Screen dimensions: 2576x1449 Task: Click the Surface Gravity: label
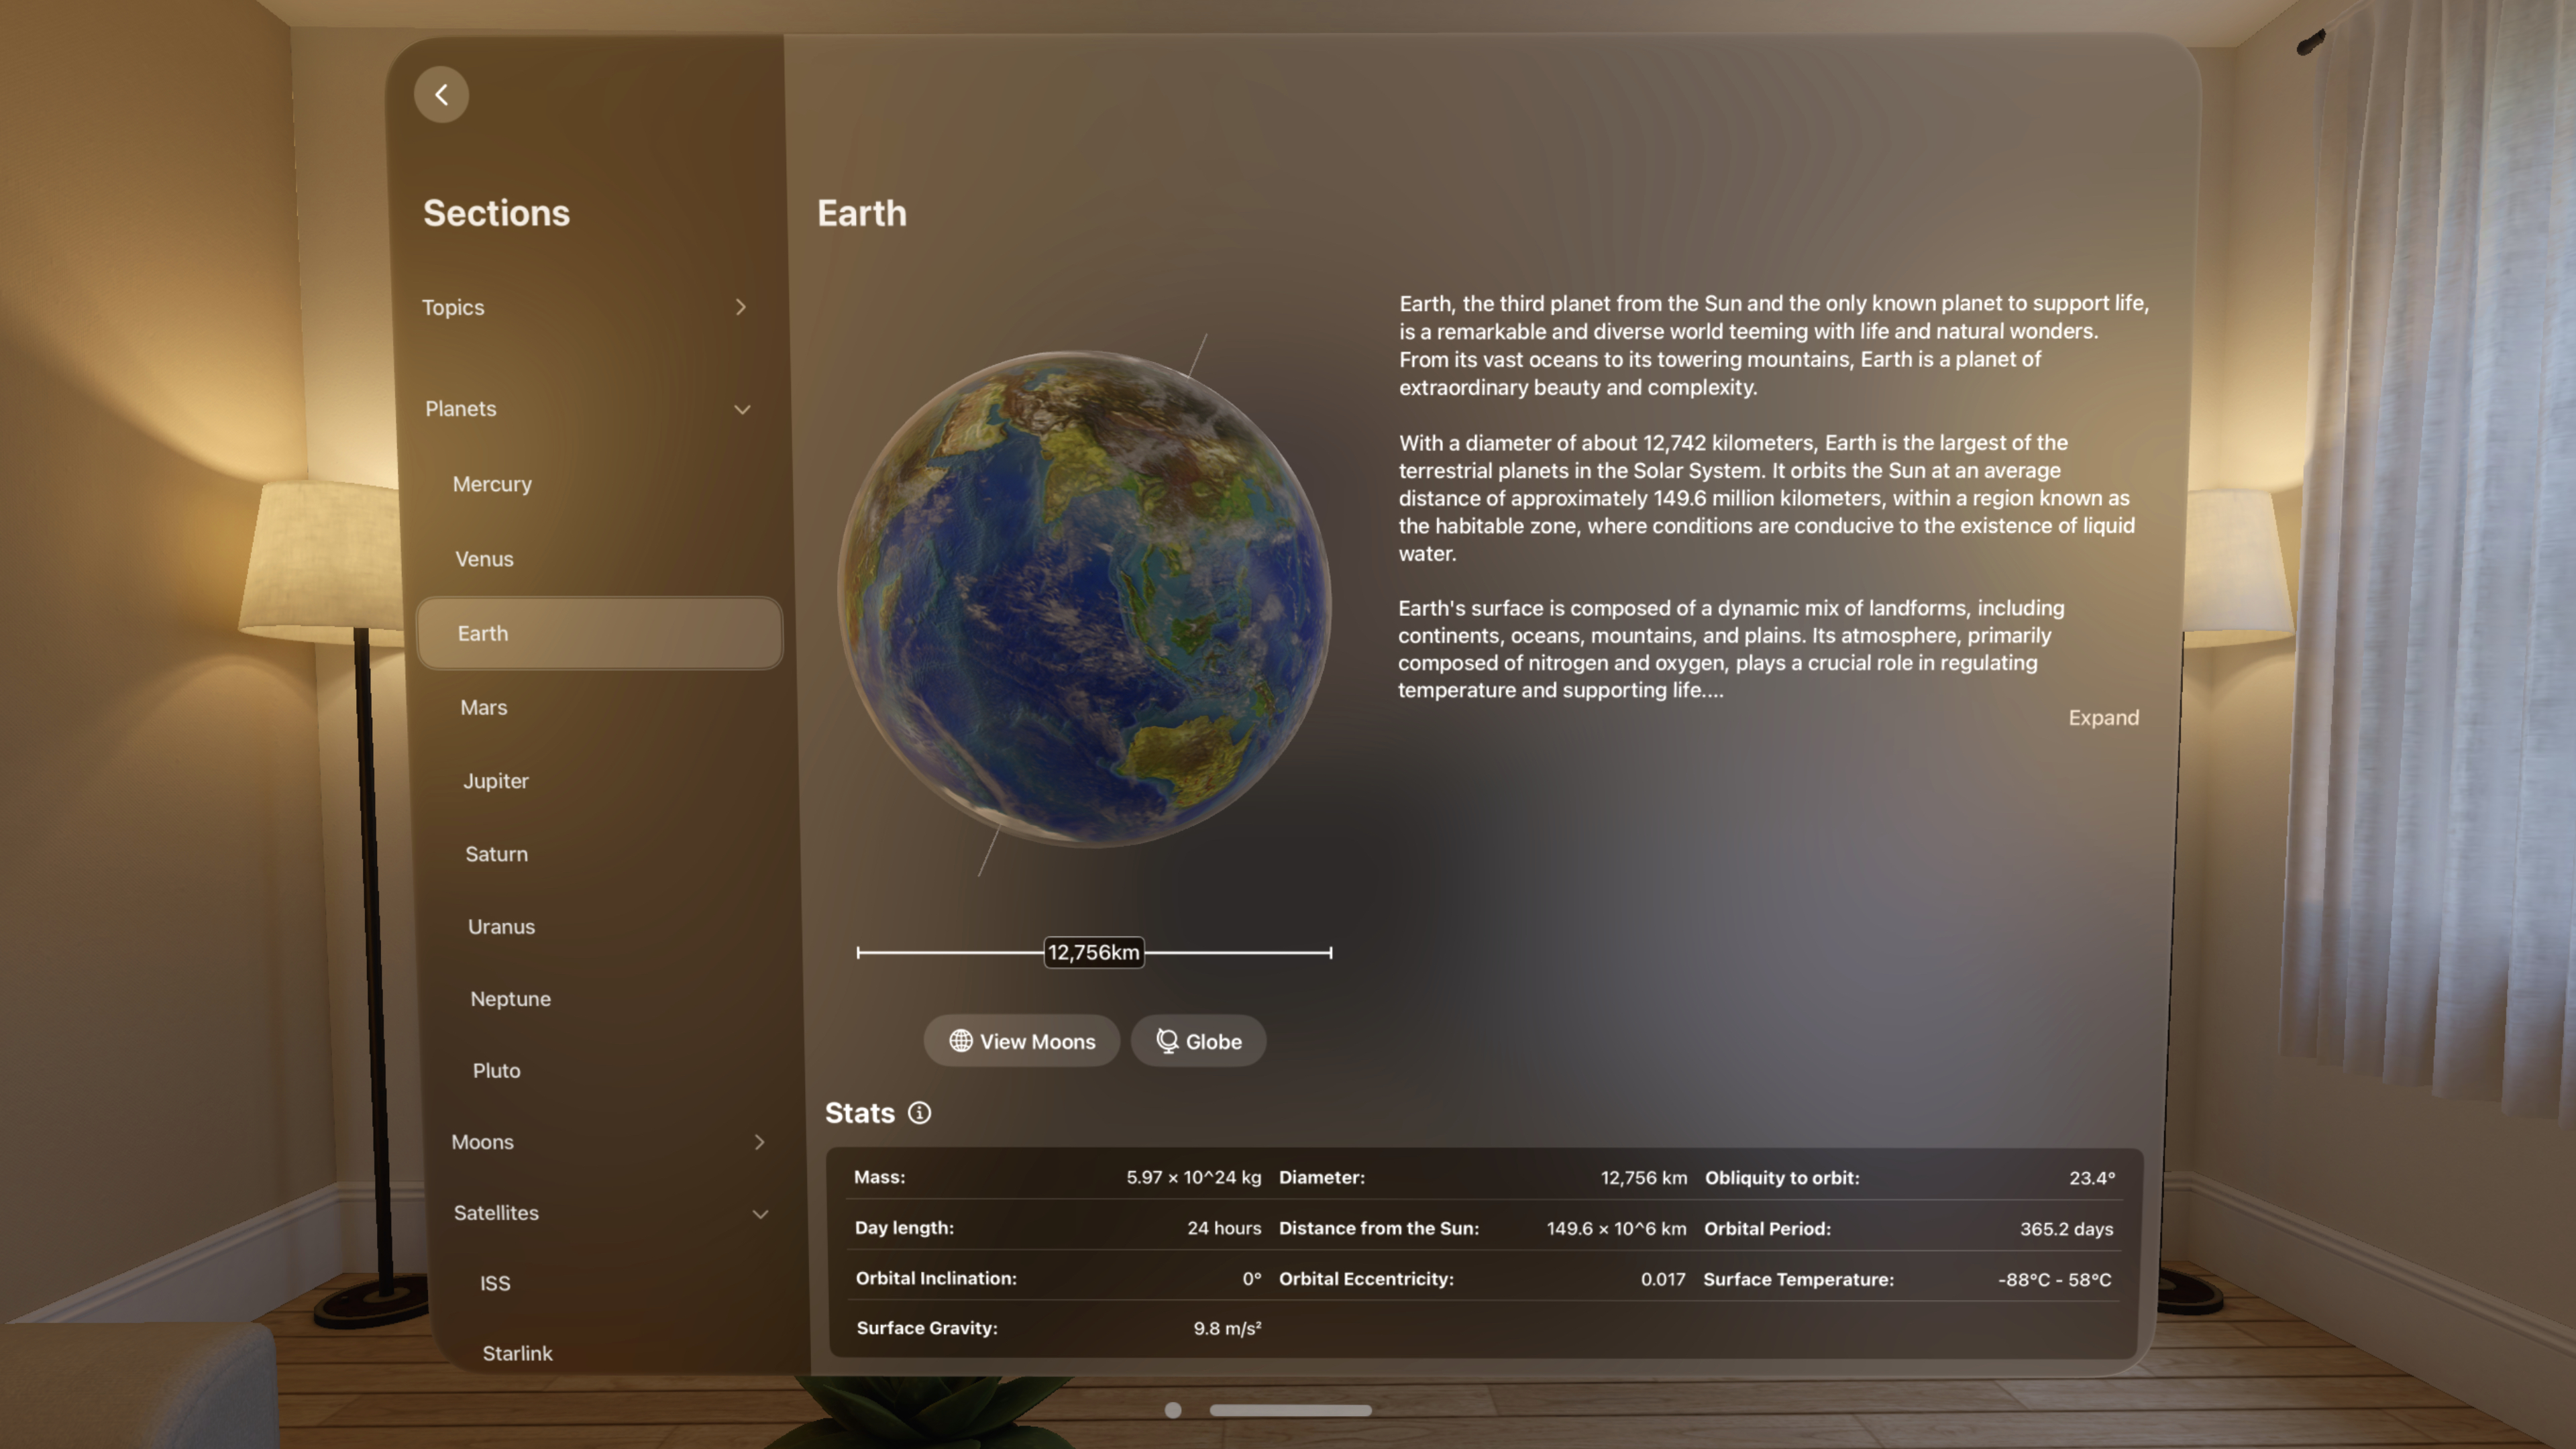(x=926, y=1329)
